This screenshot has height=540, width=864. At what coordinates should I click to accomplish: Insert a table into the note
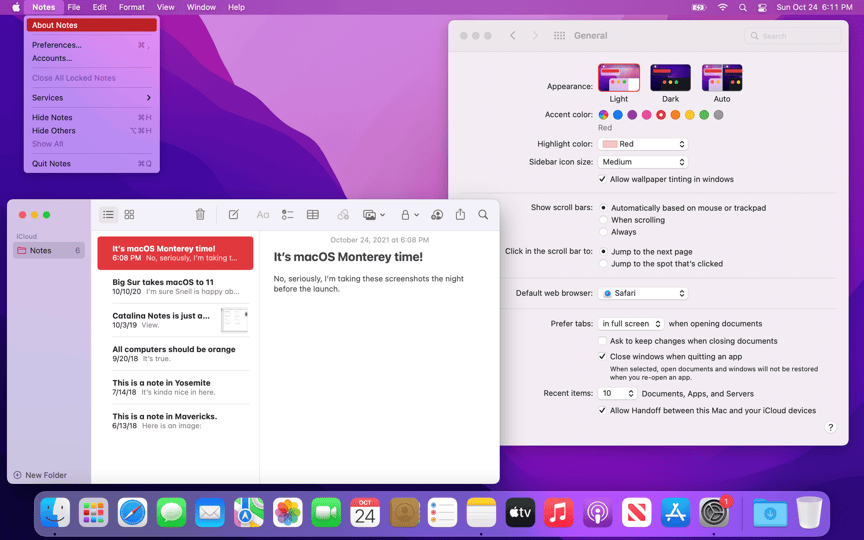tap(312, 214)
